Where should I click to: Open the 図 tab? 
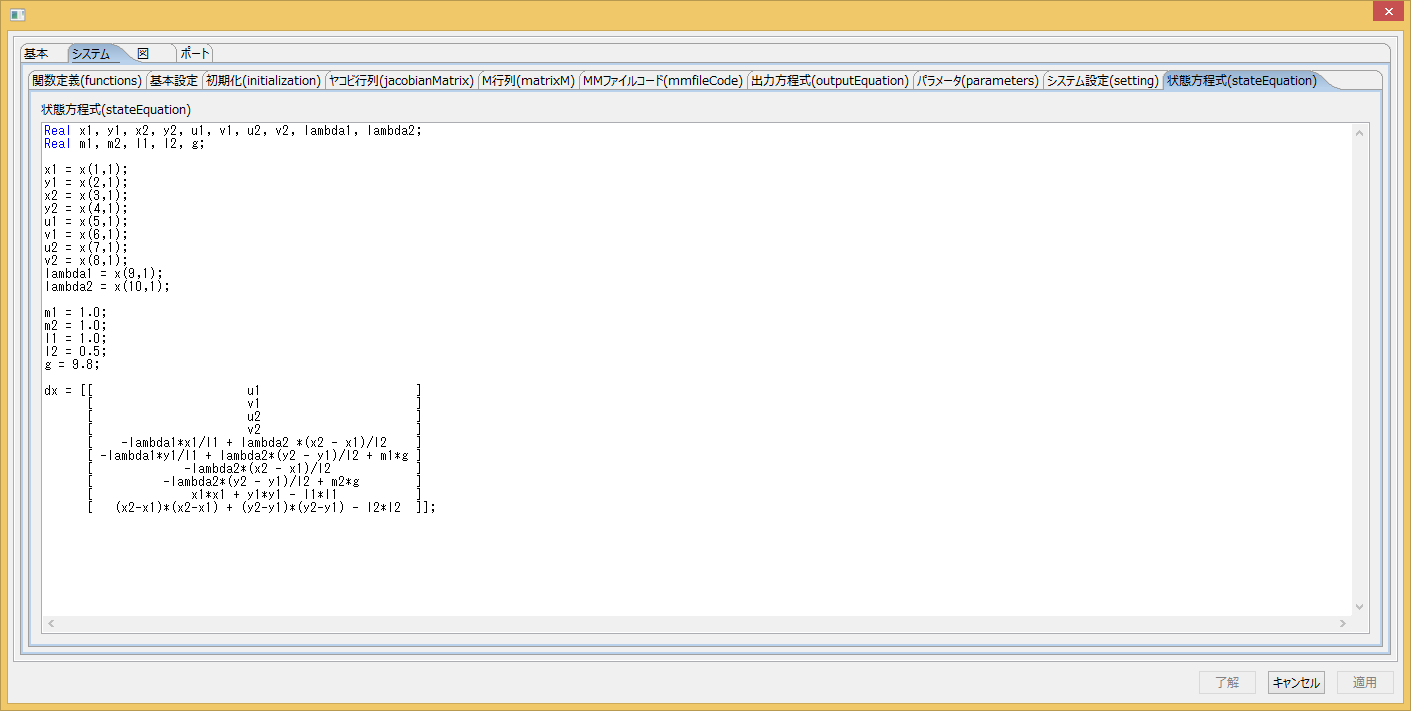click(143, 54)
